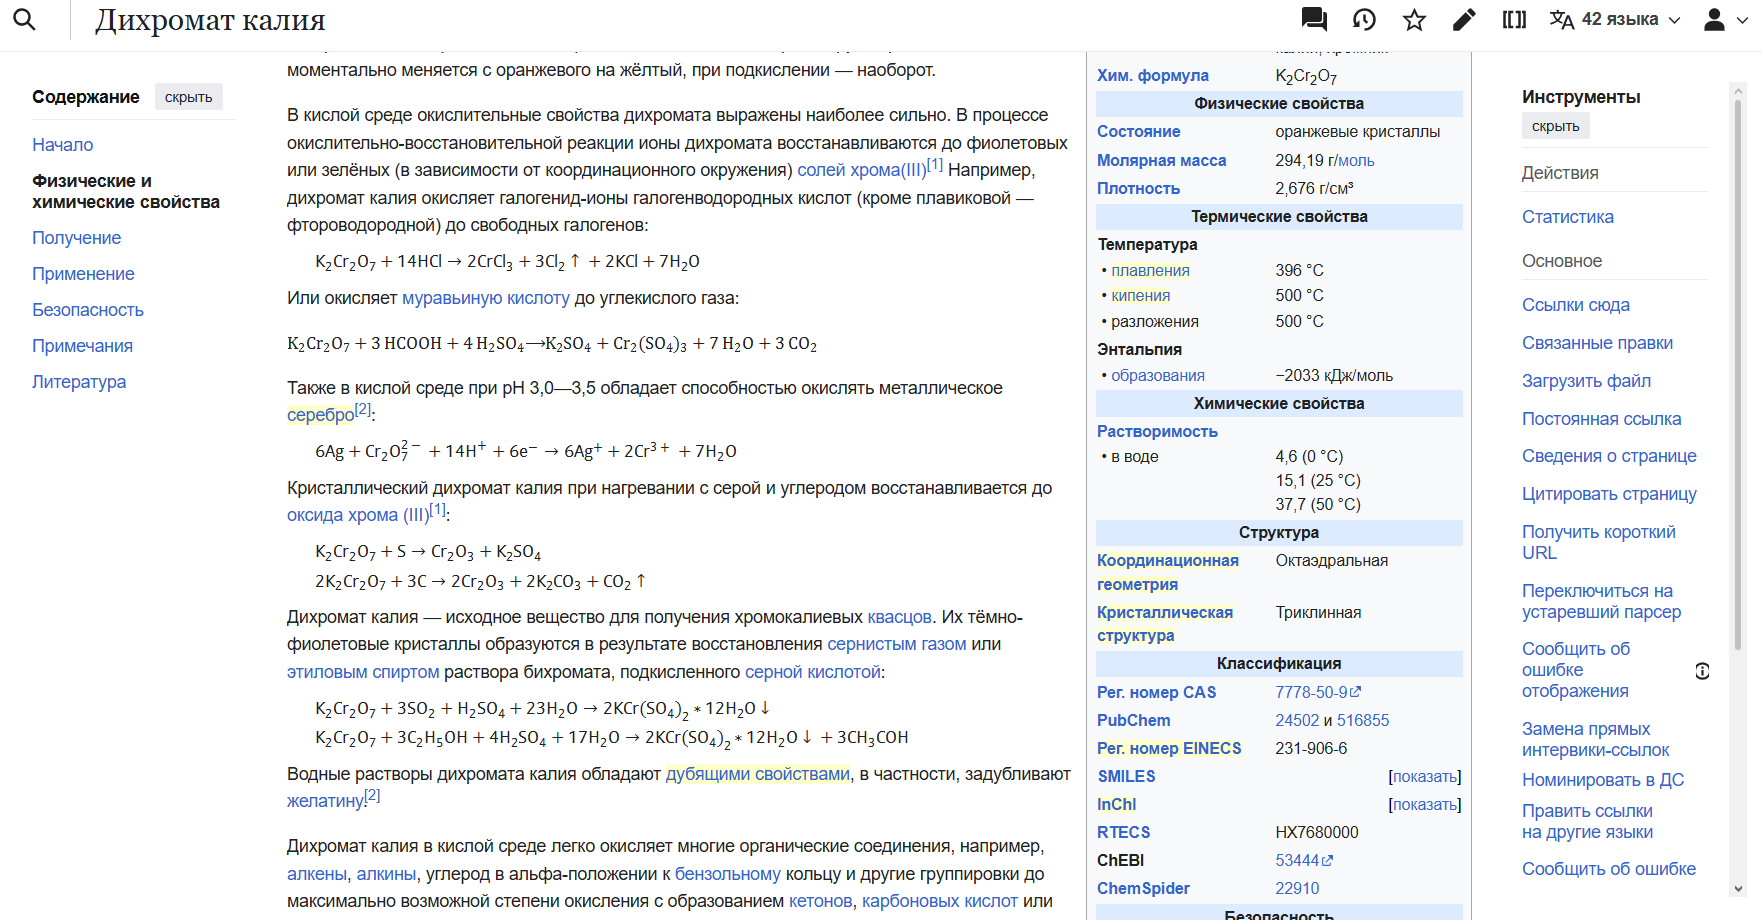
Task: Open the 42 языка language dropdown
Action: coord(1615,20)
